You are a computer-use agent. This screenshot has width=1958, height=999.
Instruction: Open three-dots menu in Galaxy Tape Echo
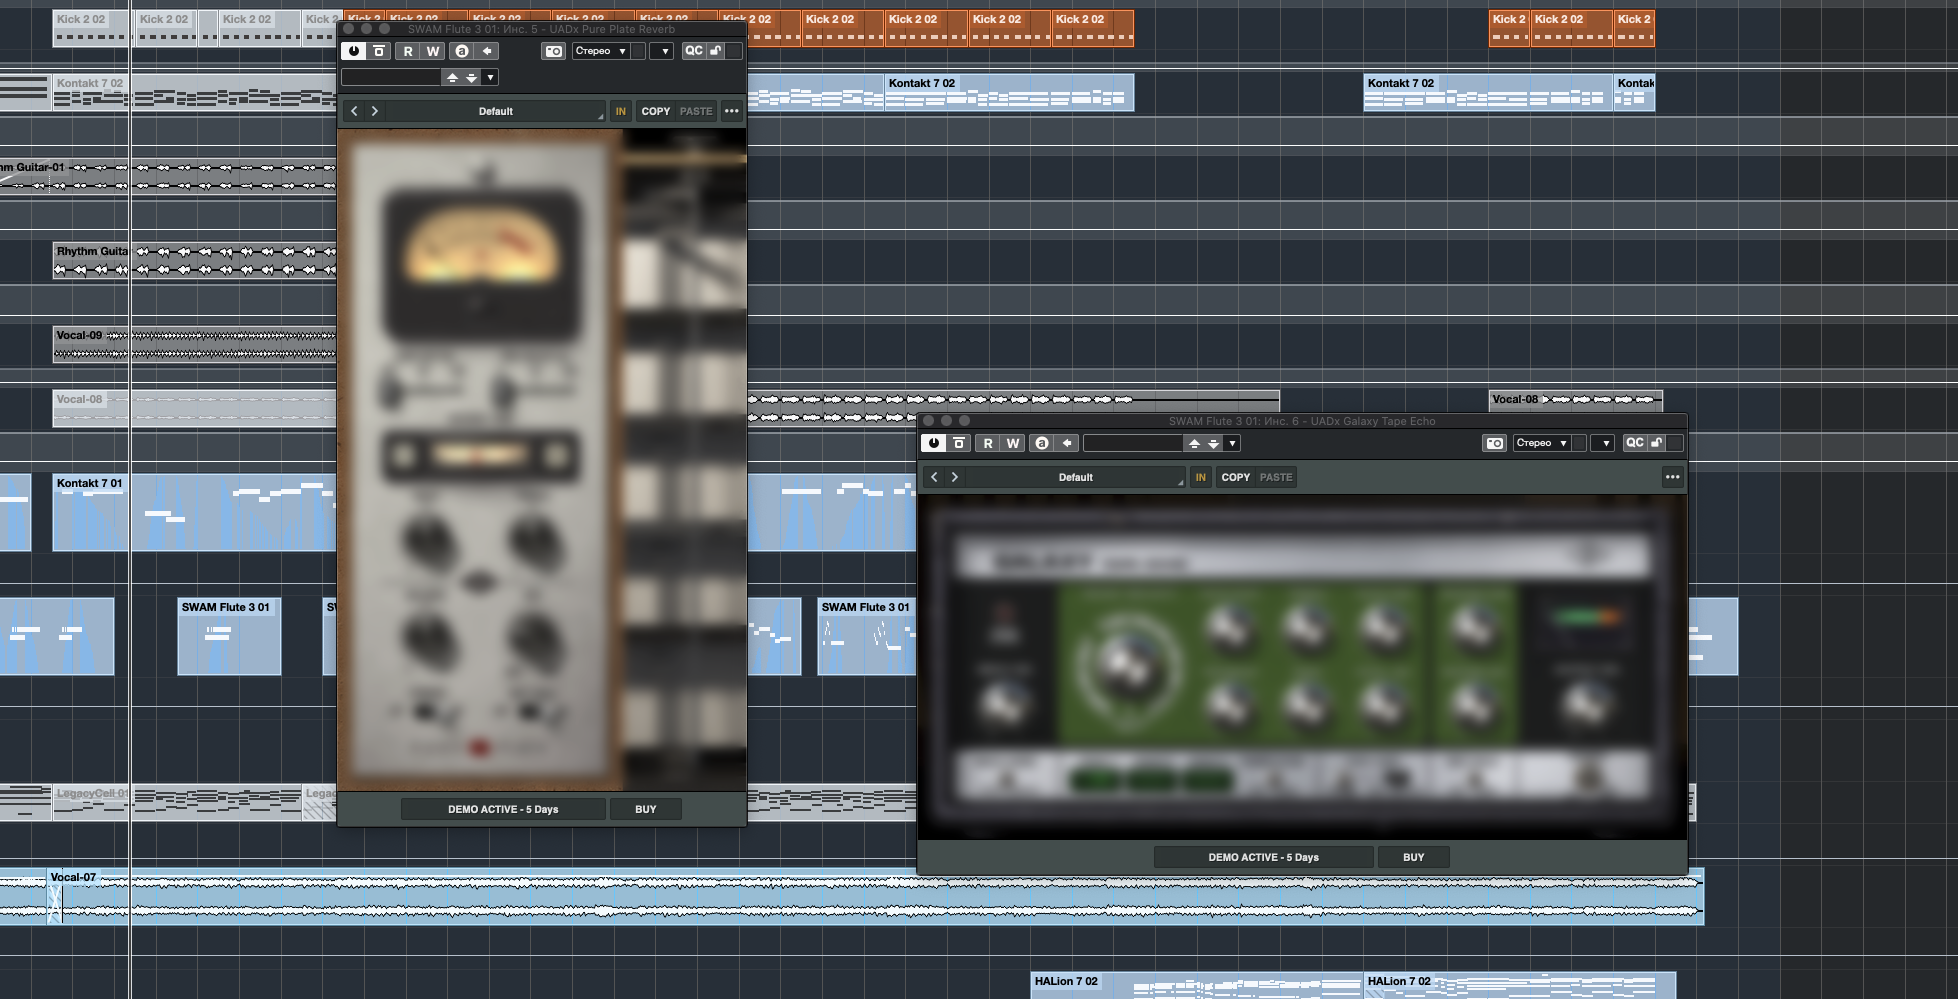[1673, 477]
